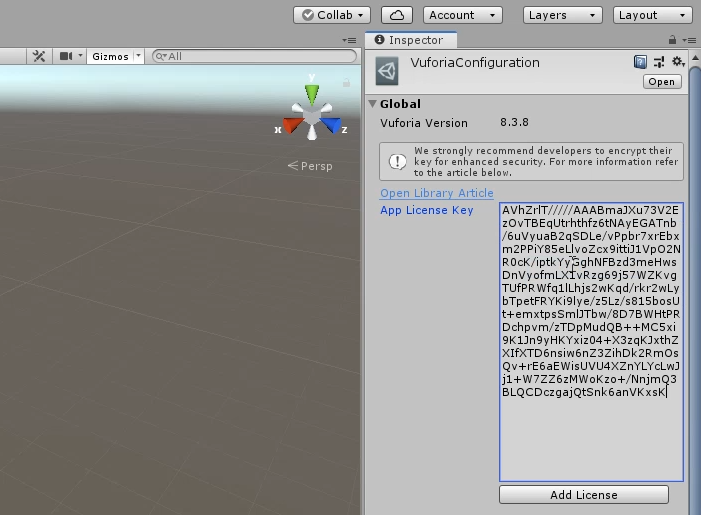
Task: Open the Gizmos dropdown arrow
Action: point(139,56)
